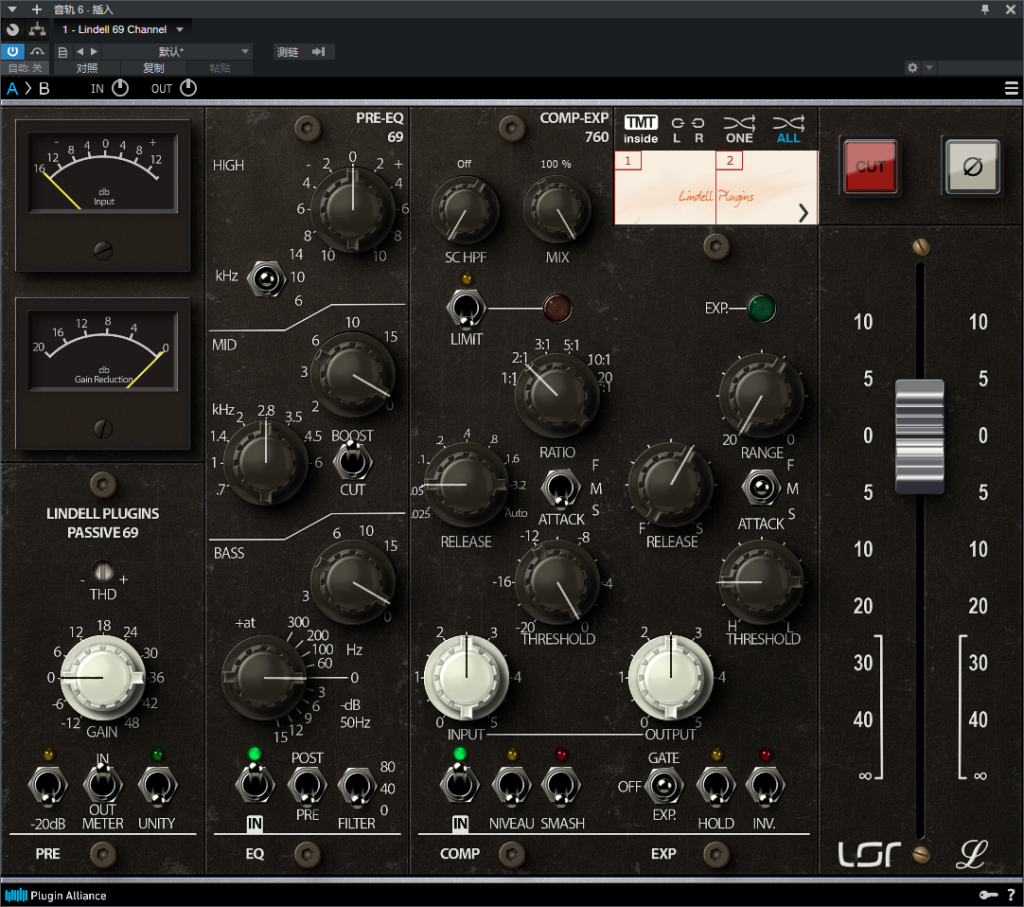Go to the previous preset arrow
Image resolution: width=1024 pixels, height=907 pixels.
[80, 51]
